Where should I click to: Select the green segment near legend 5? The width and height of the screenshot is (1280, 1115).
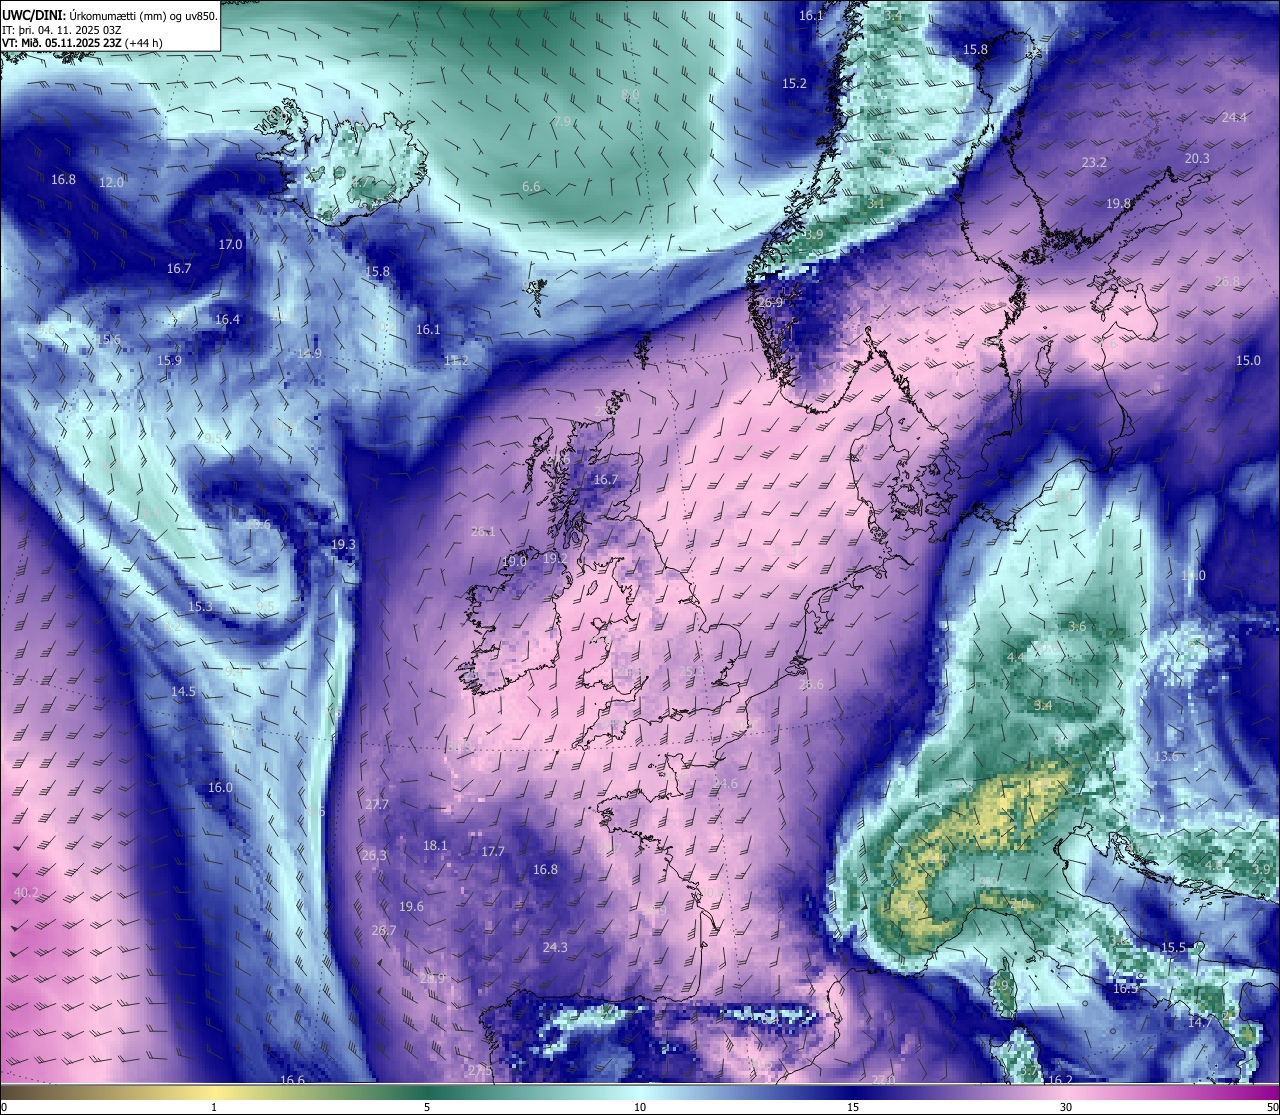click(x=427, y=1092)
